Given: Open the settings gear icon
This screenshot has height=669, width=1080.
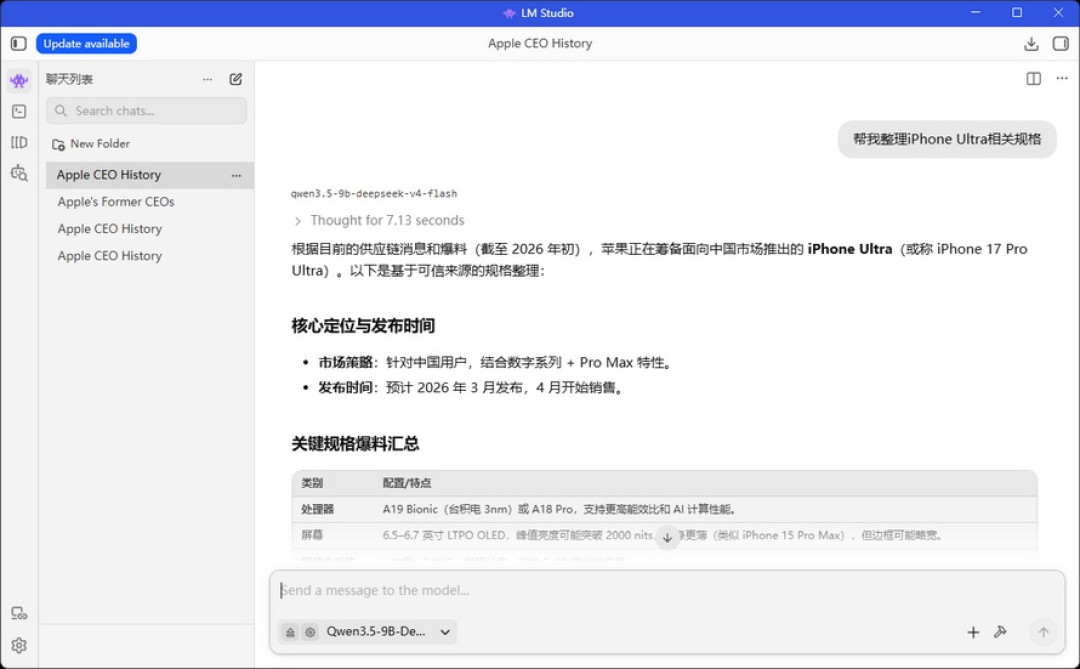Looking at the screenshot, I should 19,646.
